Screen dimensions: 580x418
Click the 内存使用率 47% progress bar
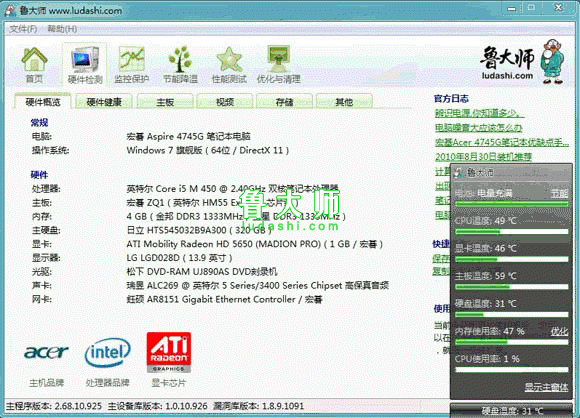coord(512,343)
